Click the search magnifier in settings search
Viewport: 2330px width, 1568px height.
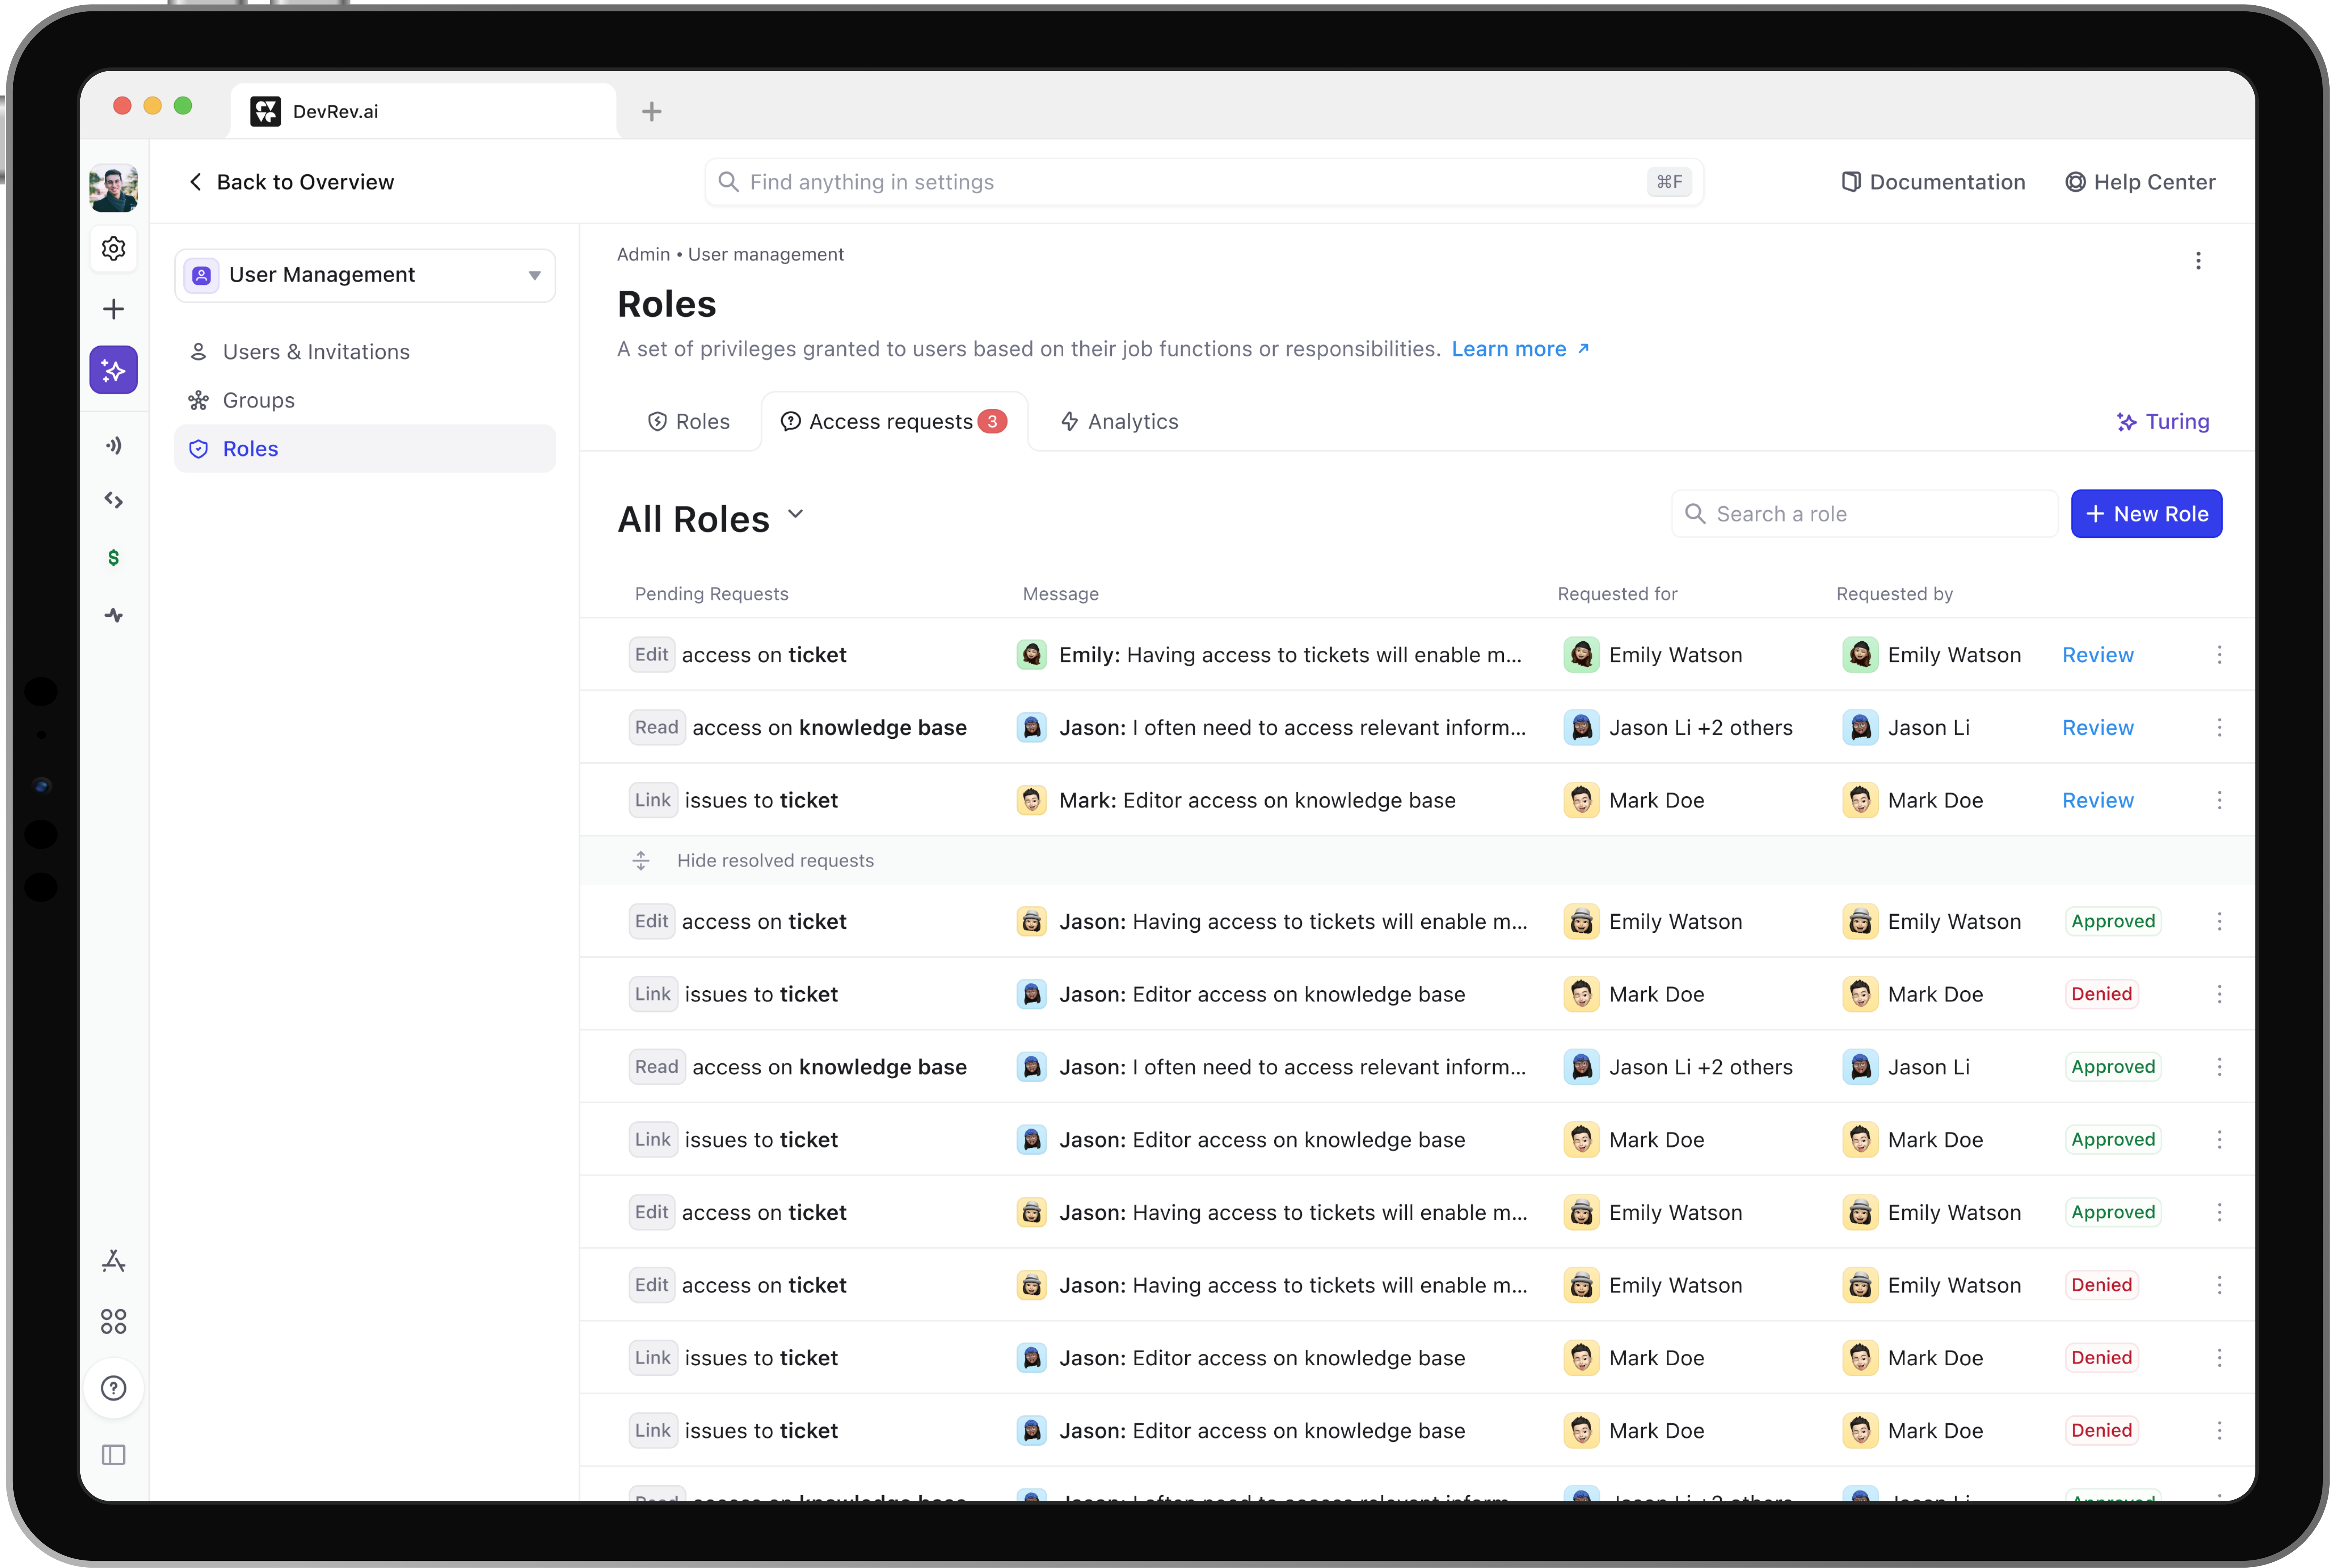729,182
